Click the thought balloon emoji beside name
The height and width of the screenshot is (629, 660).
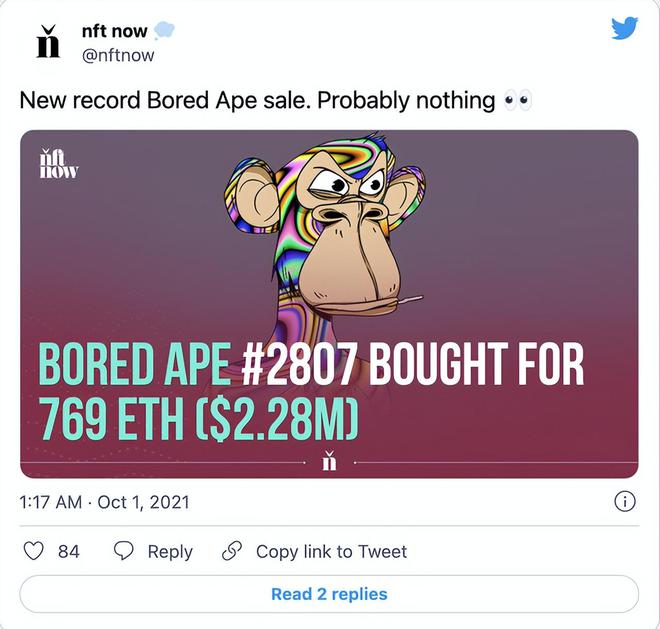tap(164, 31)
